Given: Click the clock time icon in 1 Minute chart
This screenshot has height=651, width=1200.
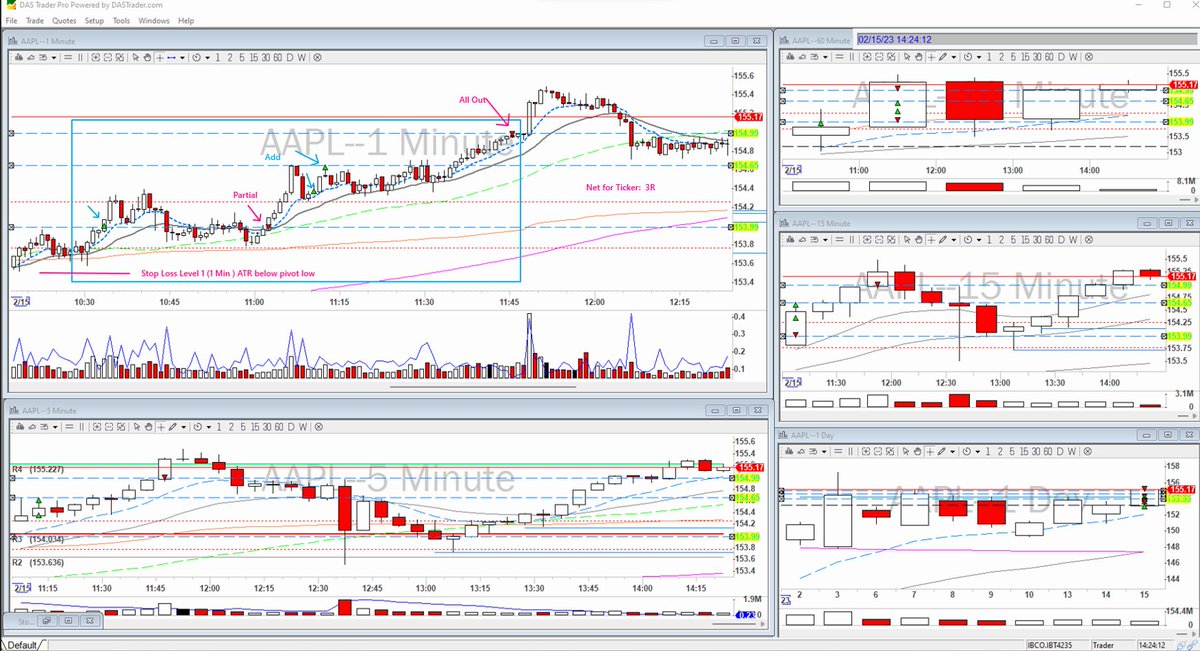Looking at the screenshot, I should tap(196, 58).
